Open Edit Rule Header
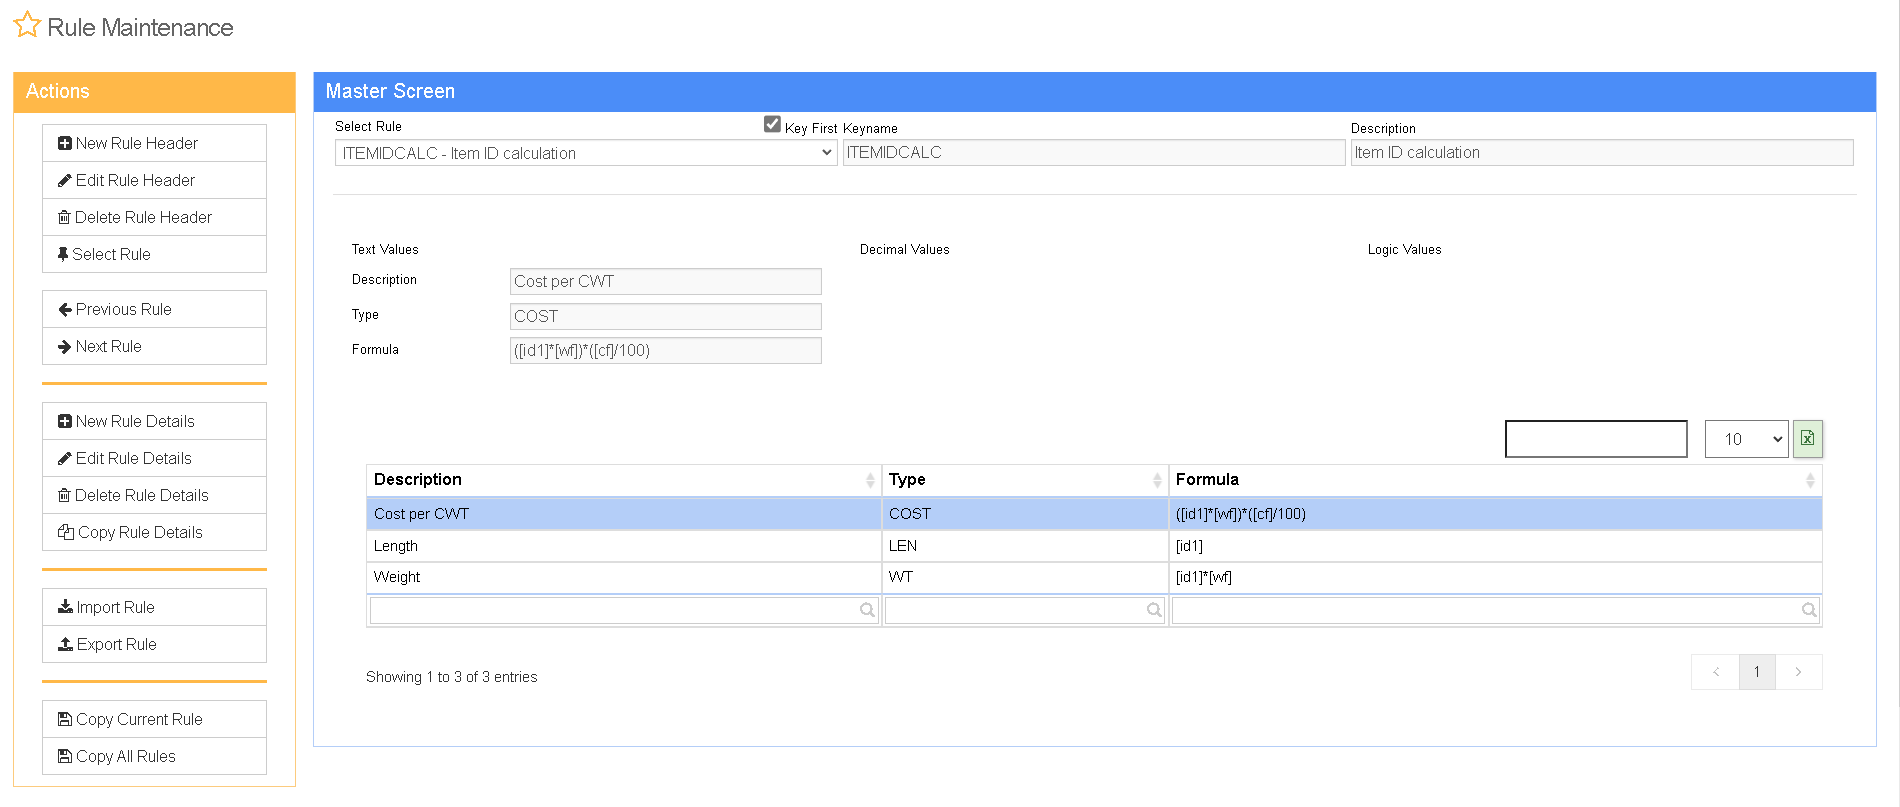 [154, 180]
